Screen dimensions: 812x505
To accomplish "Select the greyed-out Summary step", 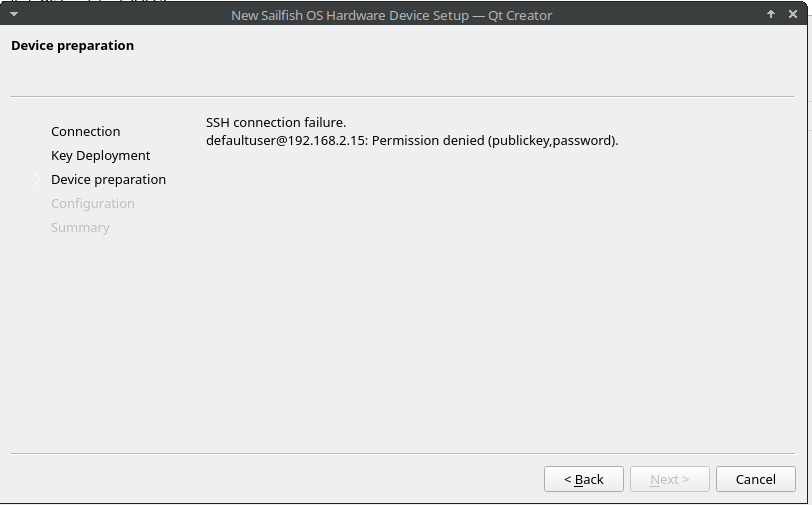I will pos(80,227).
